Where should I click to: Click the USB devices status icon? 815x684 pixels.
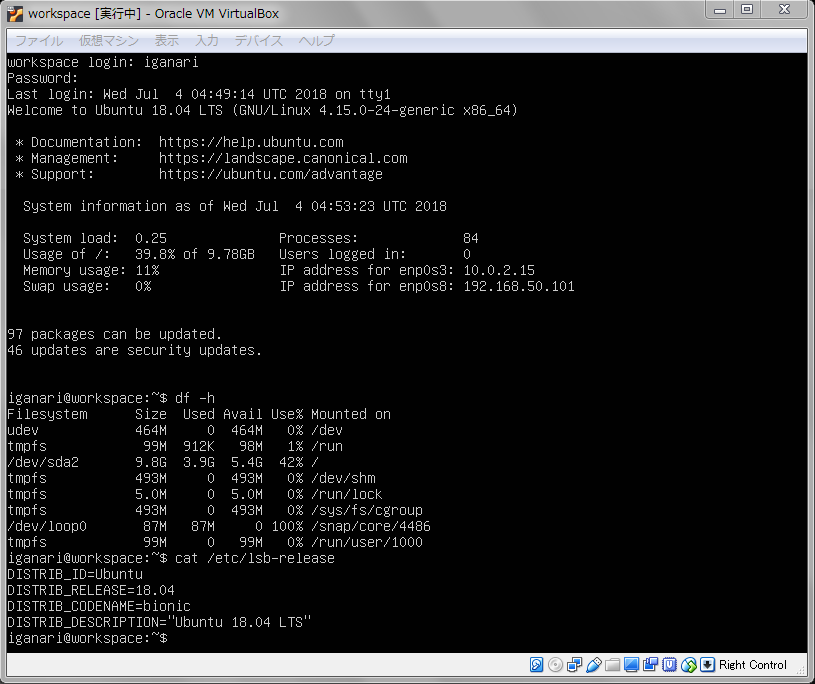click(x=594, y=665)
